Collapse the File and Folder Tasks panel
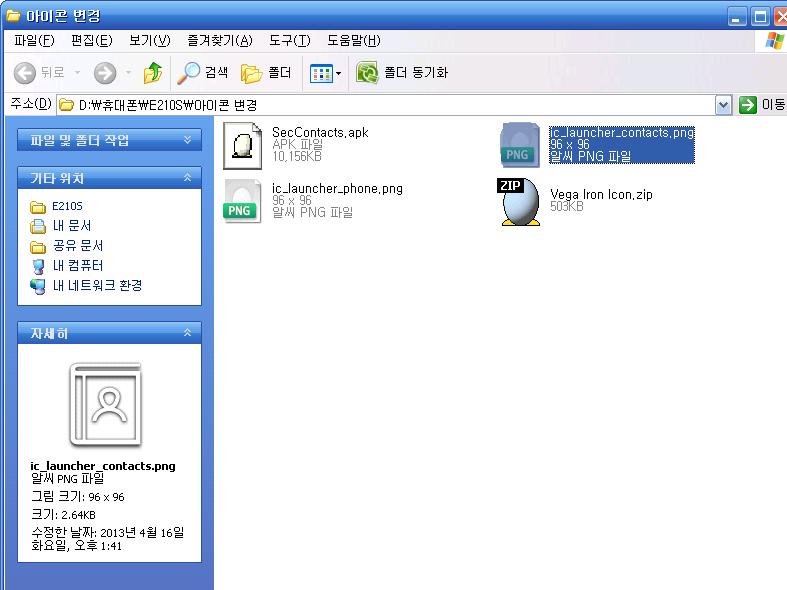This screenshot has width=787, height=590. [187, 140]
